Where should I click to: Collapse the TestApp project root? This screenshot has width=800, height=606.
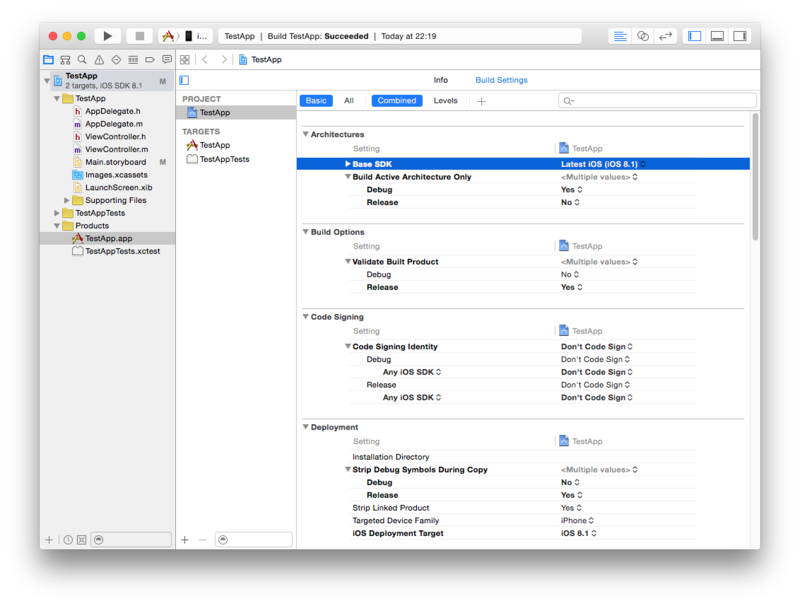tap(47, 81)
